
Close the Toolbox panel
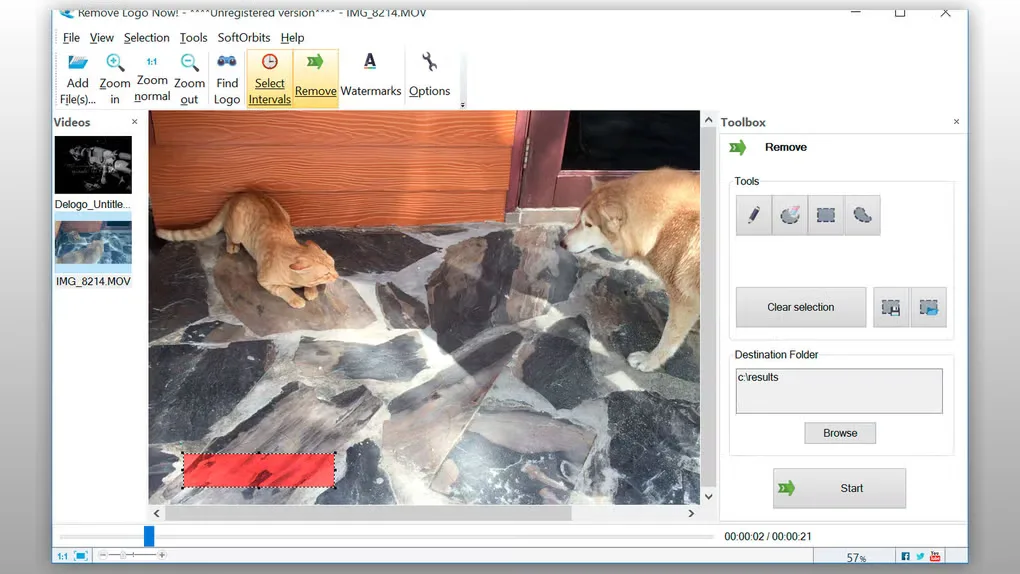[x=956, y=122]
